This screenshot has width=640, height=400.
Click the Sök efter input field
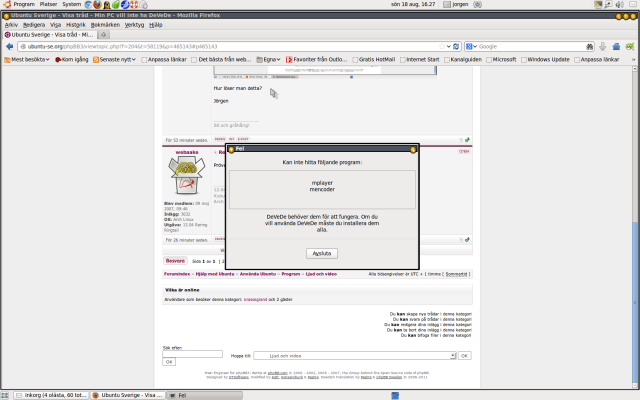192,354
